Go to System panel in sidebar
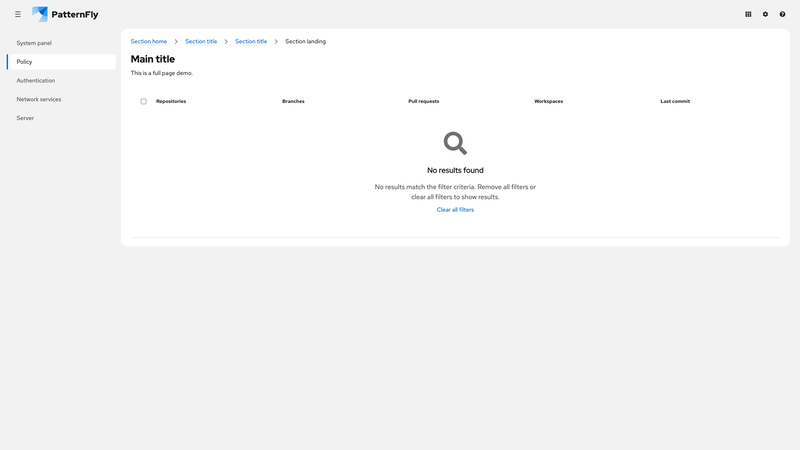 [61, 43]
